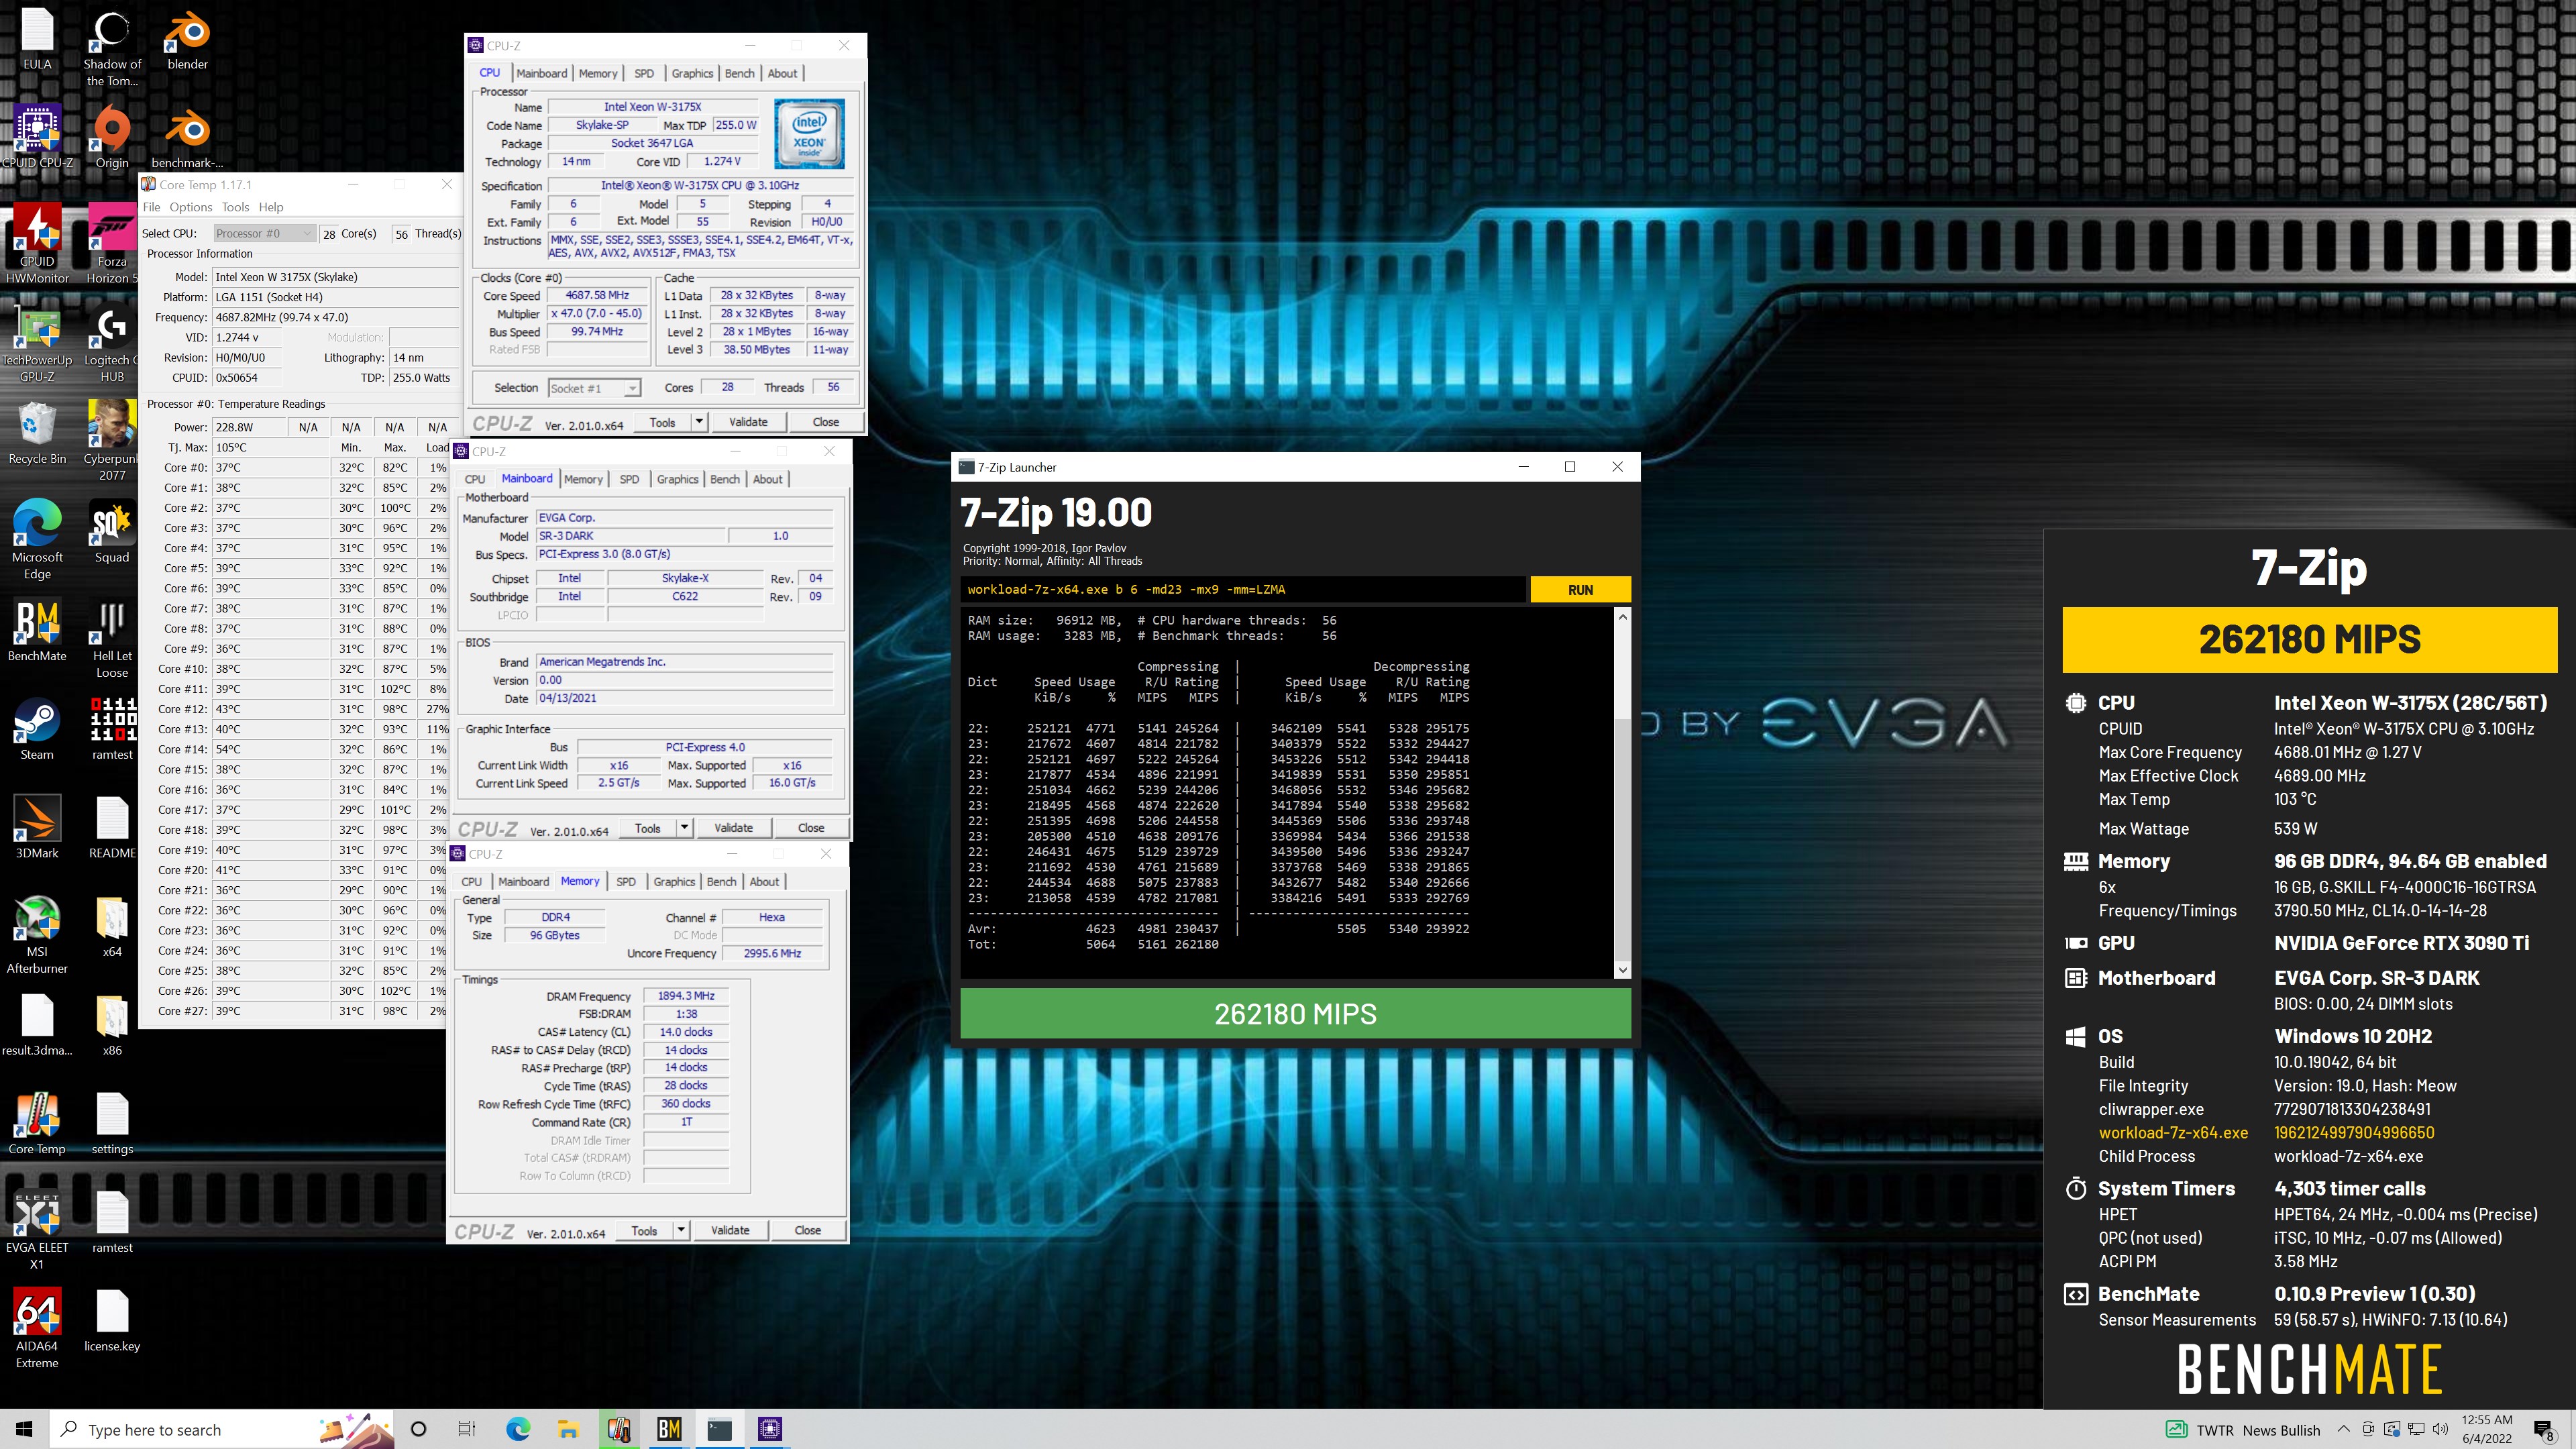Click the taskbar clock showing 12:55 AM

tap(2486, 1429)
